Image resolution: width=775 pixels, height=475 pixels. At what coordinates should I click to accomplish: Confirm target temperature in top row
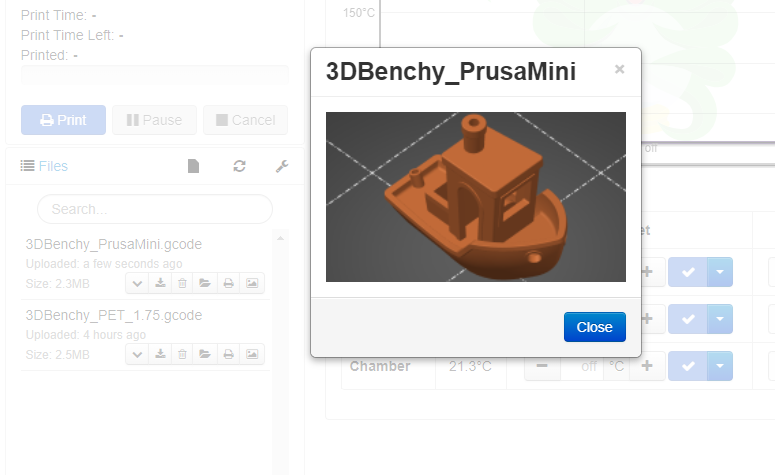[x=688, y=272]
